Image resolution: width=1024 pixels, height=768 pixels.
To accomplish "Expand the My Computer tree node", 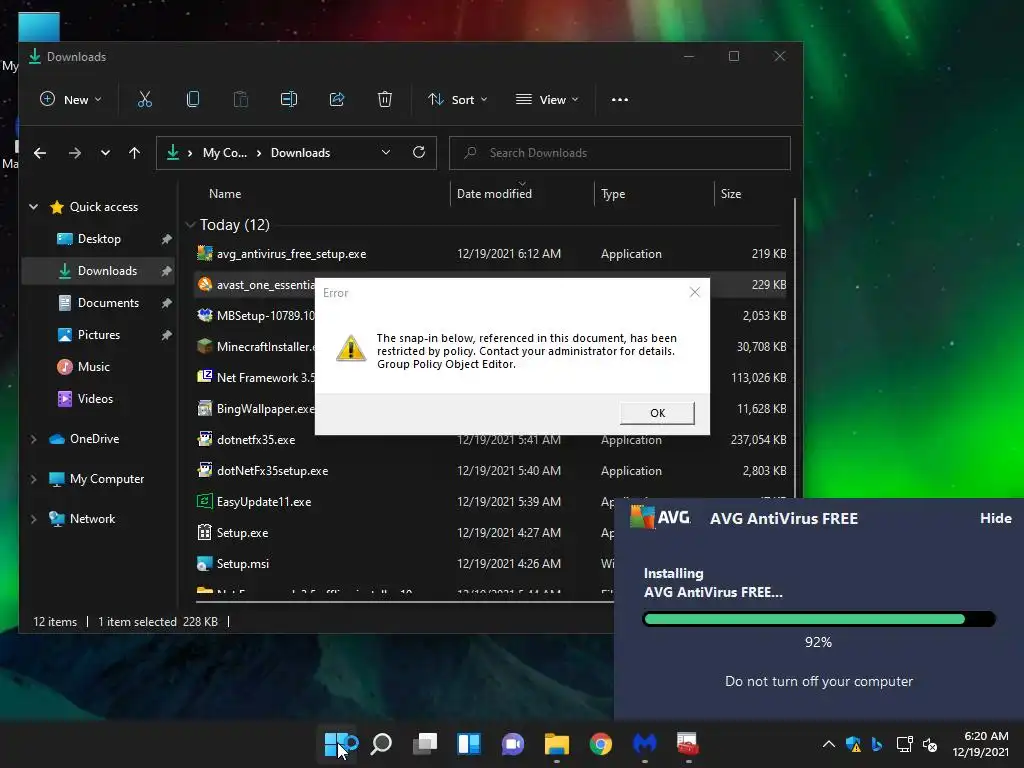I will pos(33,479).
